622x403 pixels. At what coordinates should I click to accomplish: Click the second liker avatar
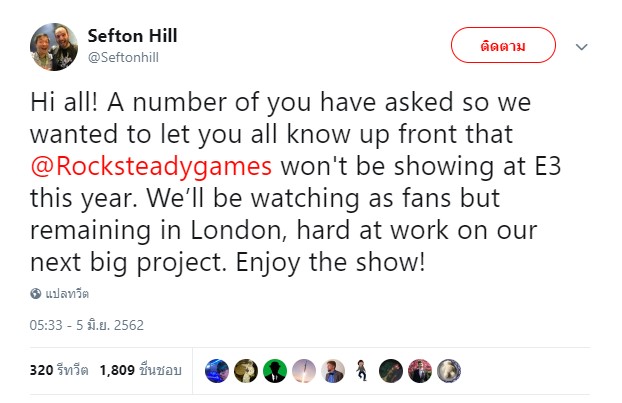(246, 370)
